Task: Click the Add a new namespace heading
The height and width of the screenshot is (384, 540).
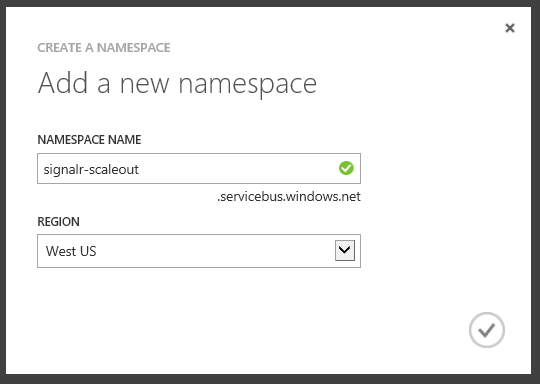Action: (x=177, y=84)
